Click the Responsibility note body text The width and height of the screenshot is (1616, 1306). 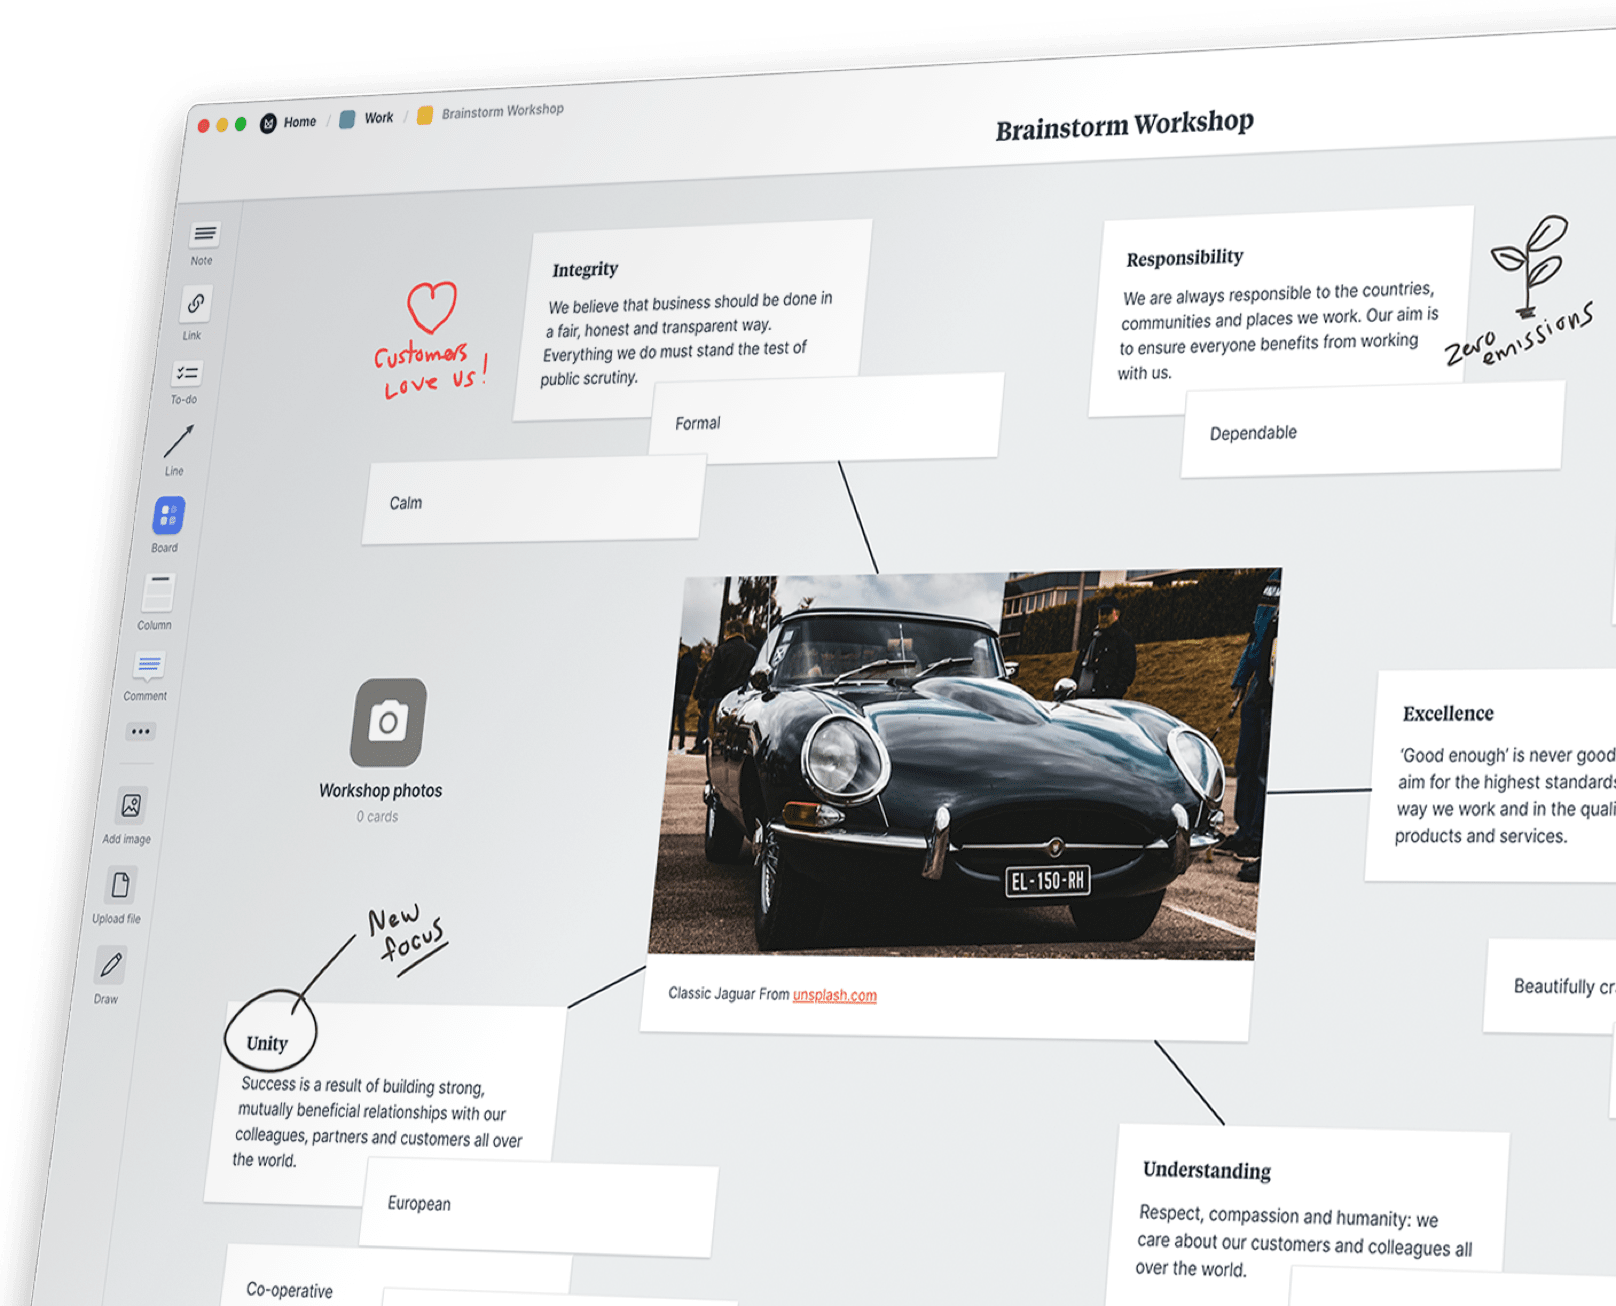coord(1279,331)
